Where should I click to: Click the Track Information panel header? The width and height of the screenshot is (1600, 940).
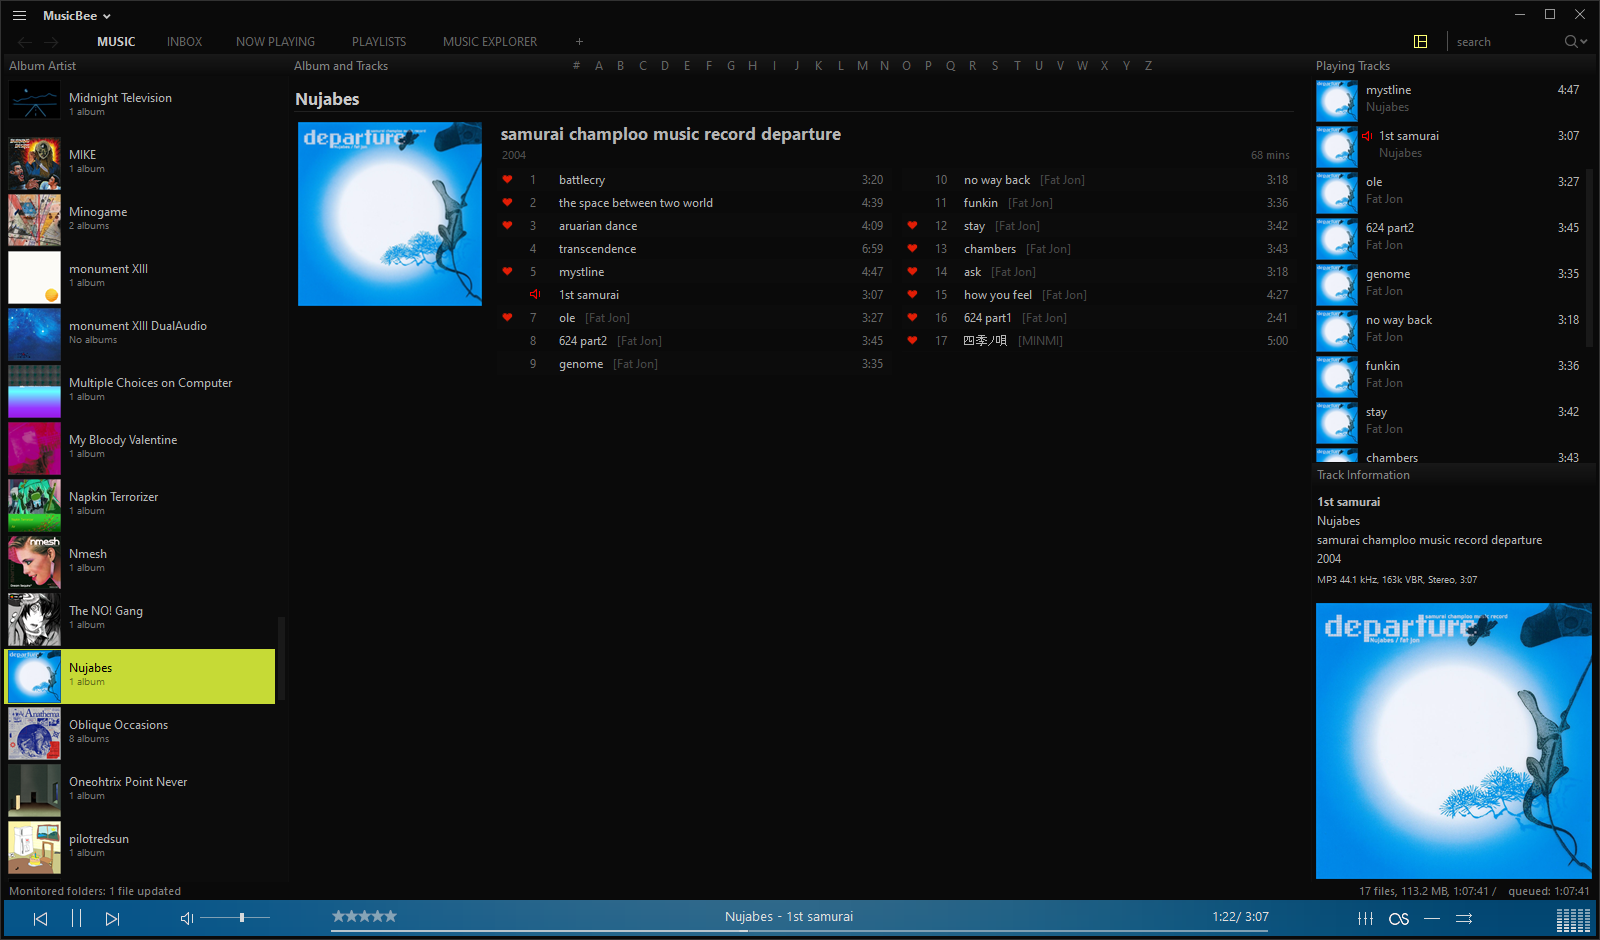pos(1363,475)
